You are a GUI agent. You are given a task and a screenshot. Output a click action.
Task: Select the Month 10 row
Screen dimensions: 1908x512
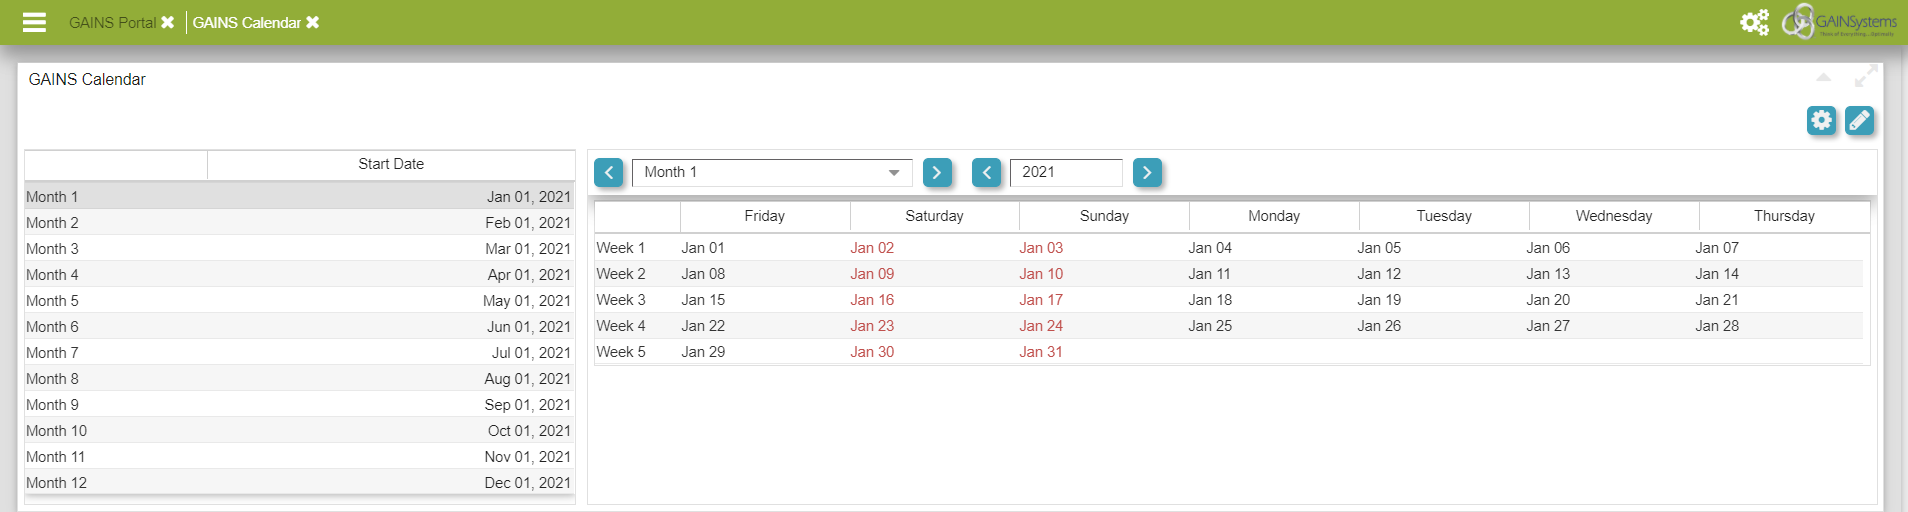pos(299,431)
